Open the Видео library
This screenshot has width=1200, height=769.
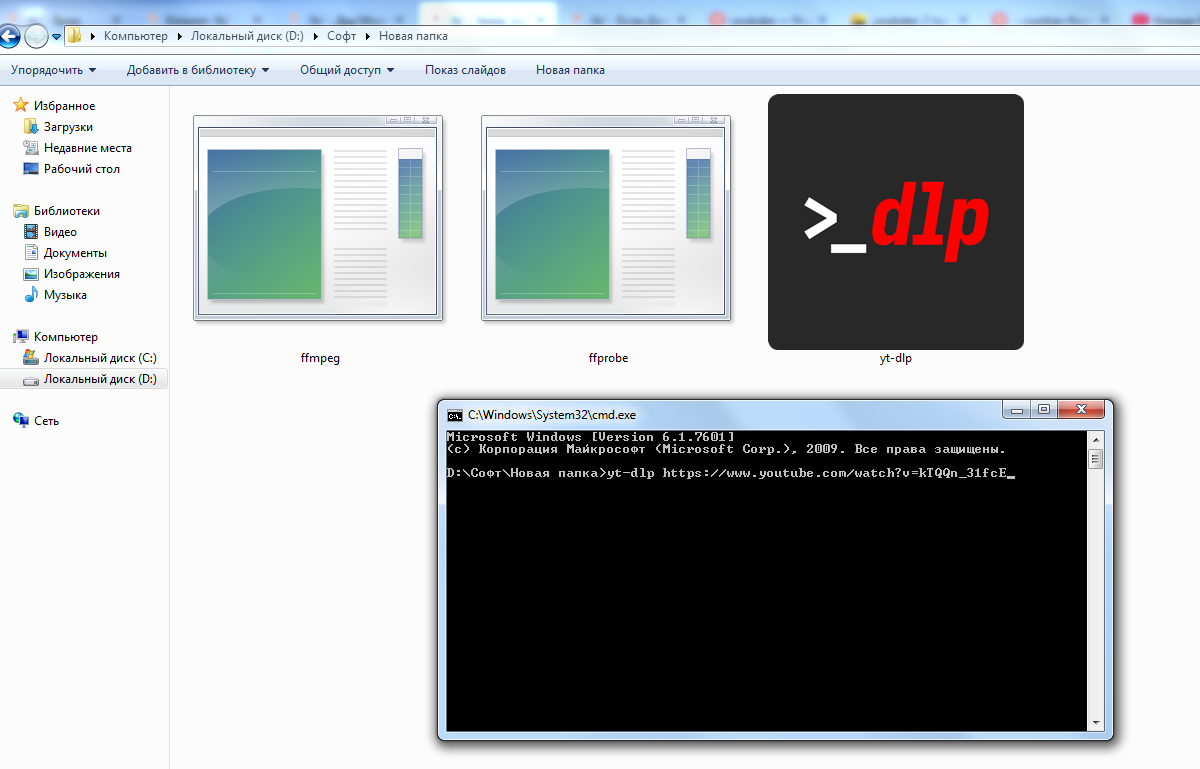60,232
